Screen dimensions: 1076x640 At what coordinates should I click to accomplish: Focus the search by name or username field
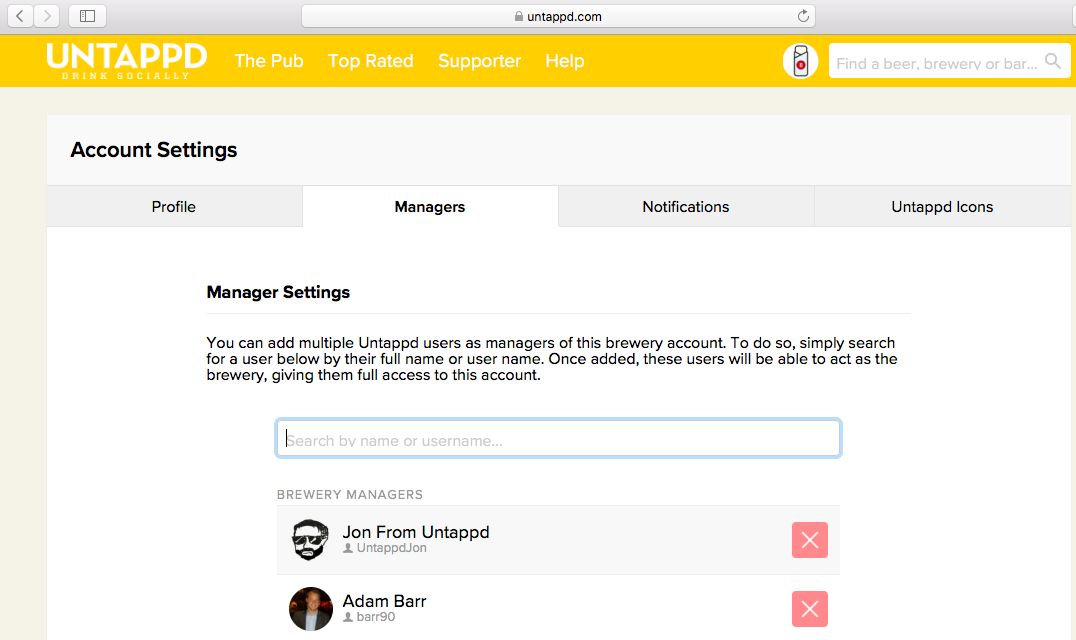558,438
